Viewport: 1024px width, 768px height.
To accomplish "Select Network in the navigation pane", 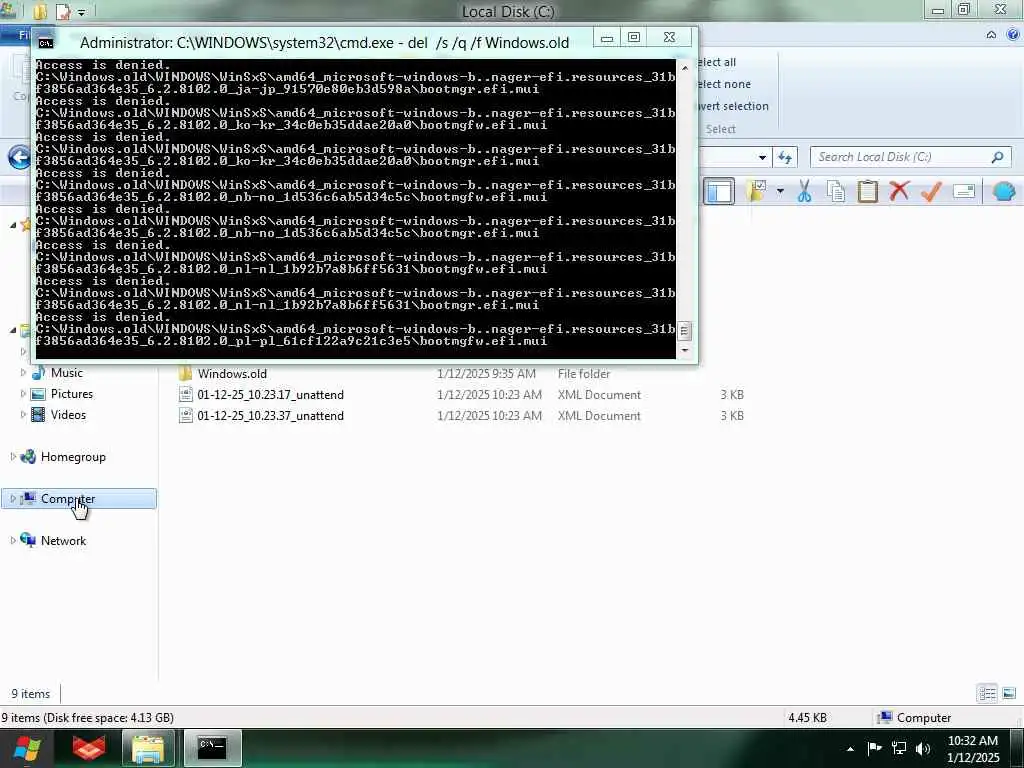I will [63, 541].
